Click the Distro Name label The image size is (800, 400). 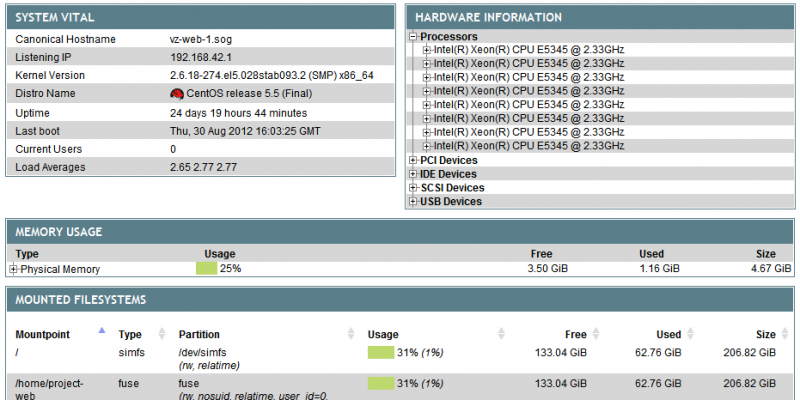[45, 93]
